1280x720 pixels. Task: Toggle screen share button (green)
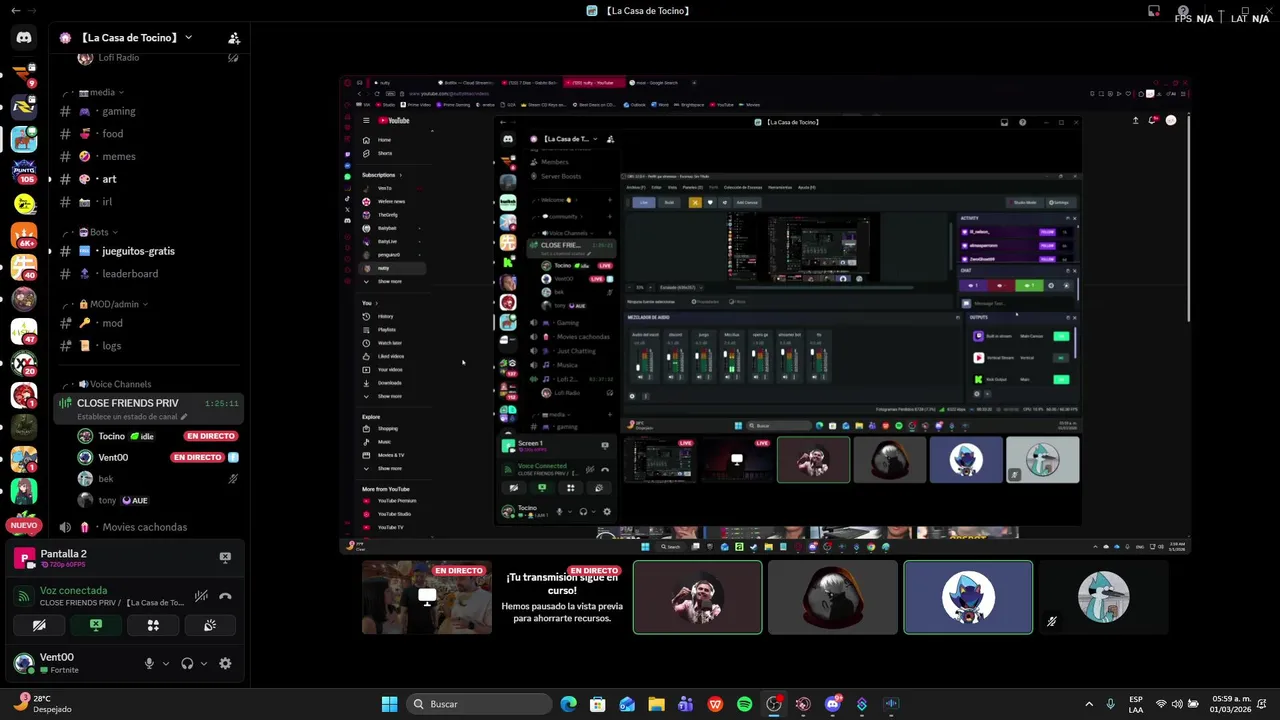(x=96, y=625)
